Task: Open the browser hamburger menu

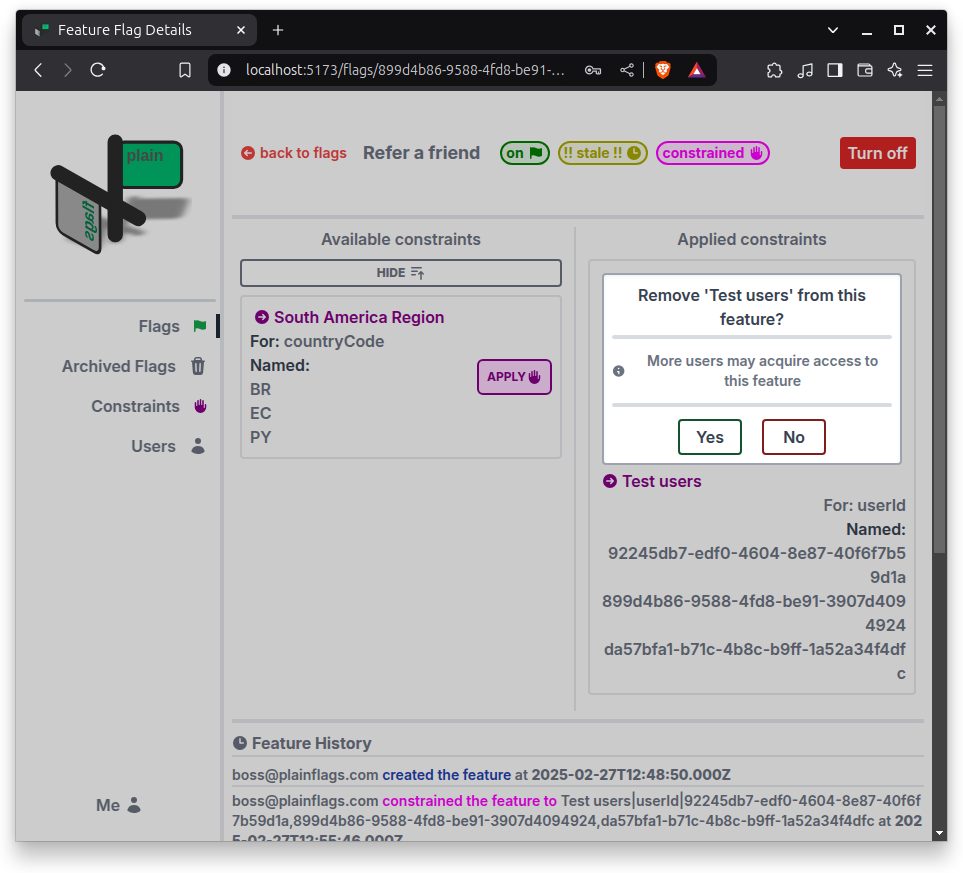Action: pyautogui.click(x=925, y=70)
